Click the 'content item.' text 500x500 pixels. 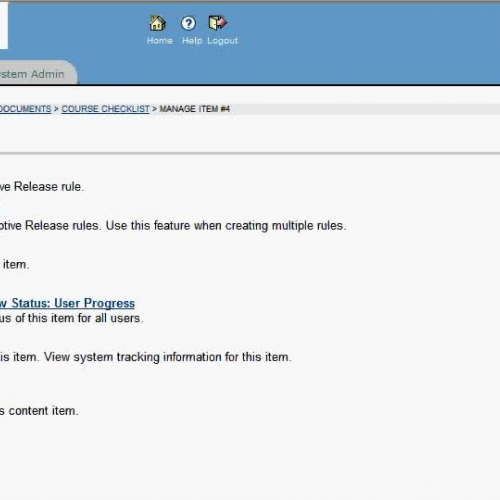click(43, 411)
